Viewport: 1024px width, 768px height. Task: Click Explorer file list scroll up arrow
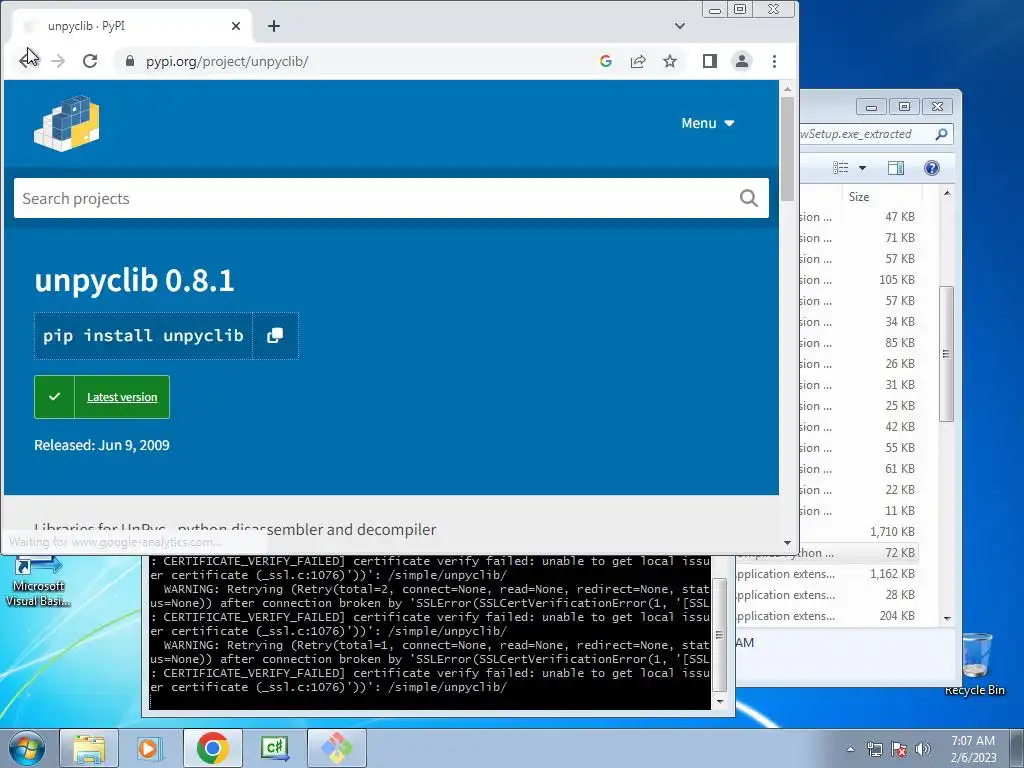947,193
